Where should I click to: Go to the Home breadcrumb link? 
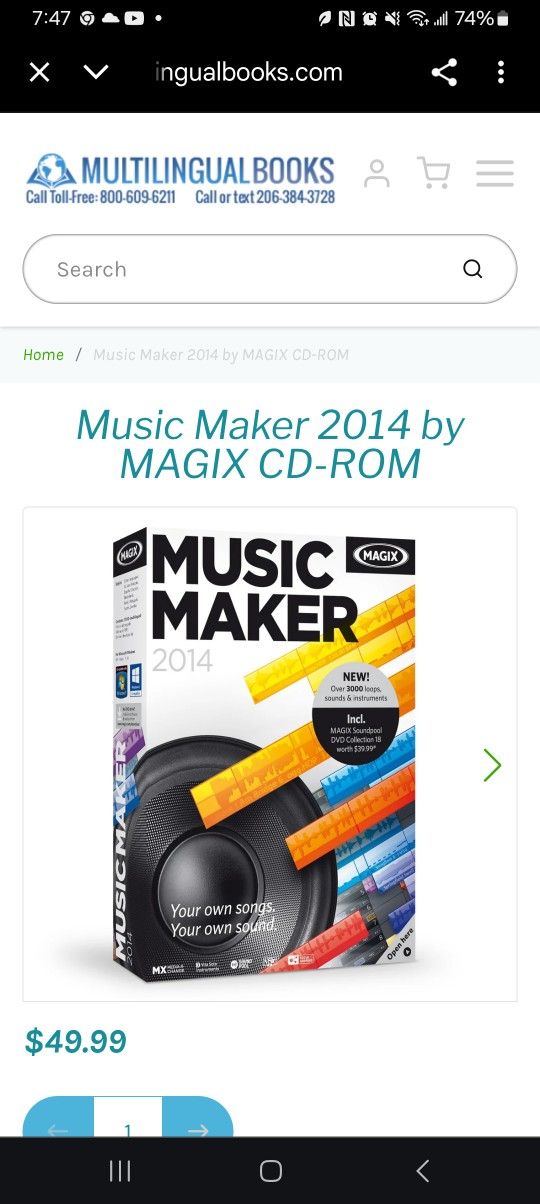coord(43,355)
